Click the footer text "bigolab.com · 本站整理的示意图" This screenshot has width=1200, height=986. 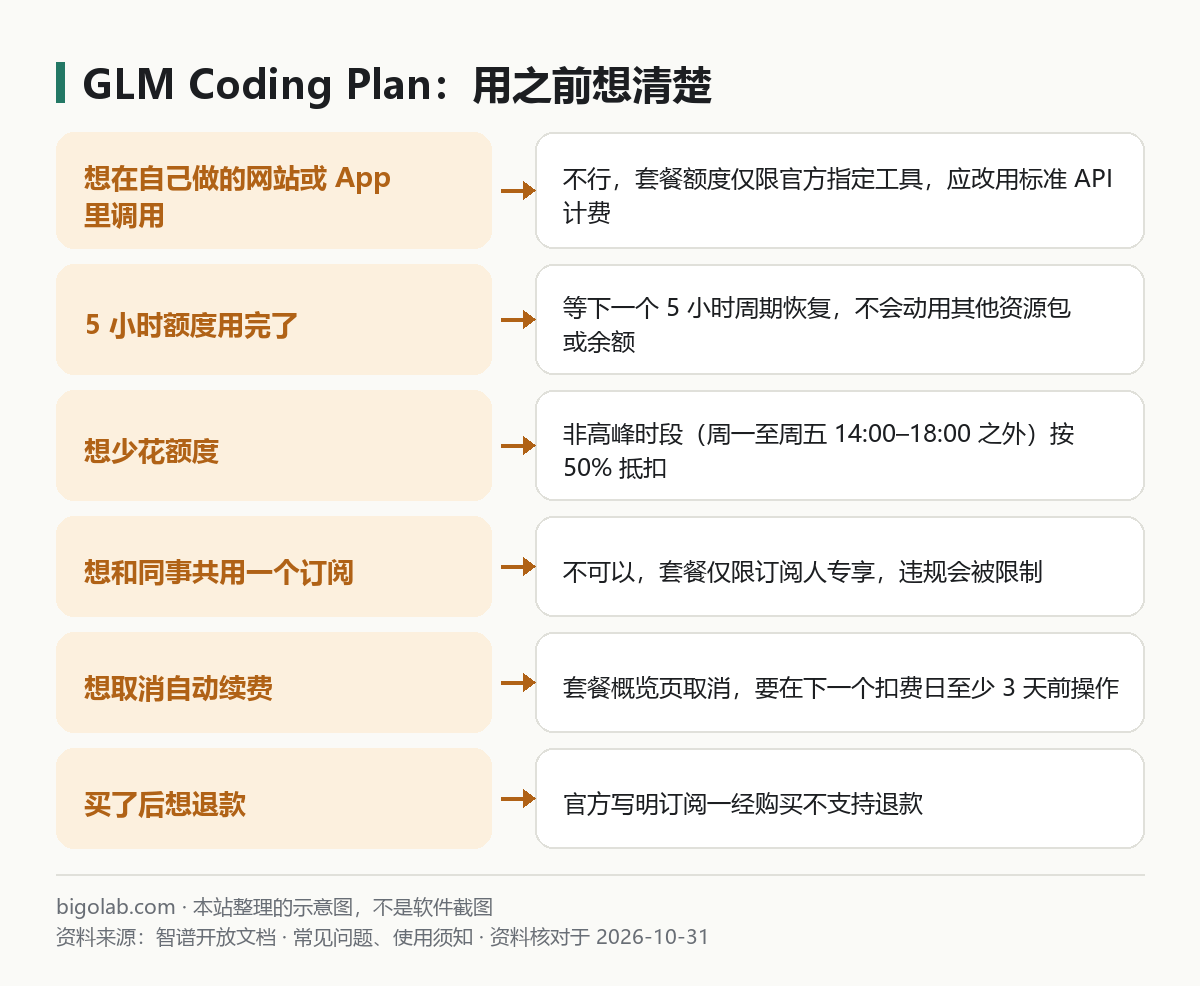(x=275, y=908)
